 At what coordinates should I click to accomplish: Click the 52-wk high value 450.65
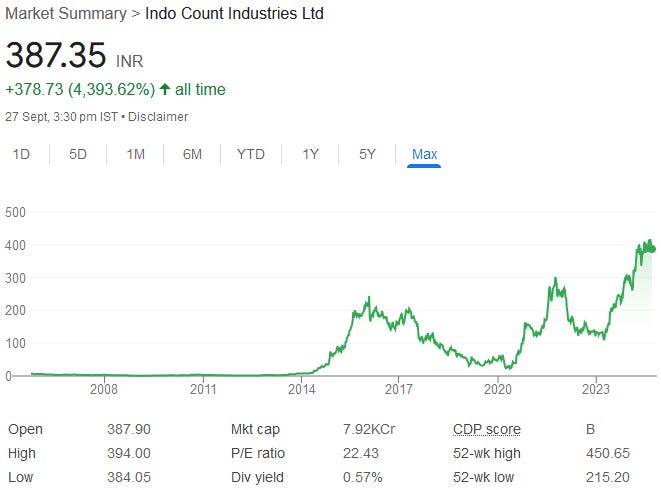[607, 453]
